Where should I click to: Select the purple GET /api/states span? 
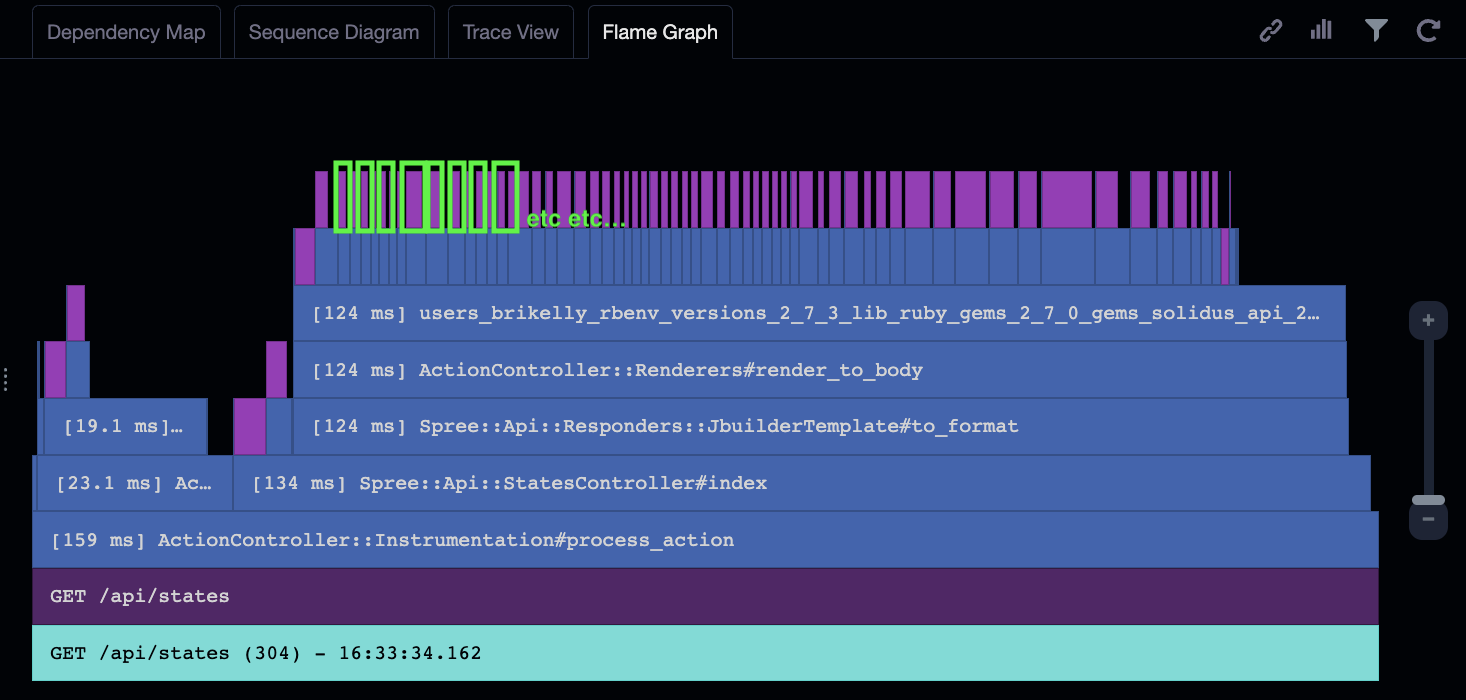coord(700,595)
